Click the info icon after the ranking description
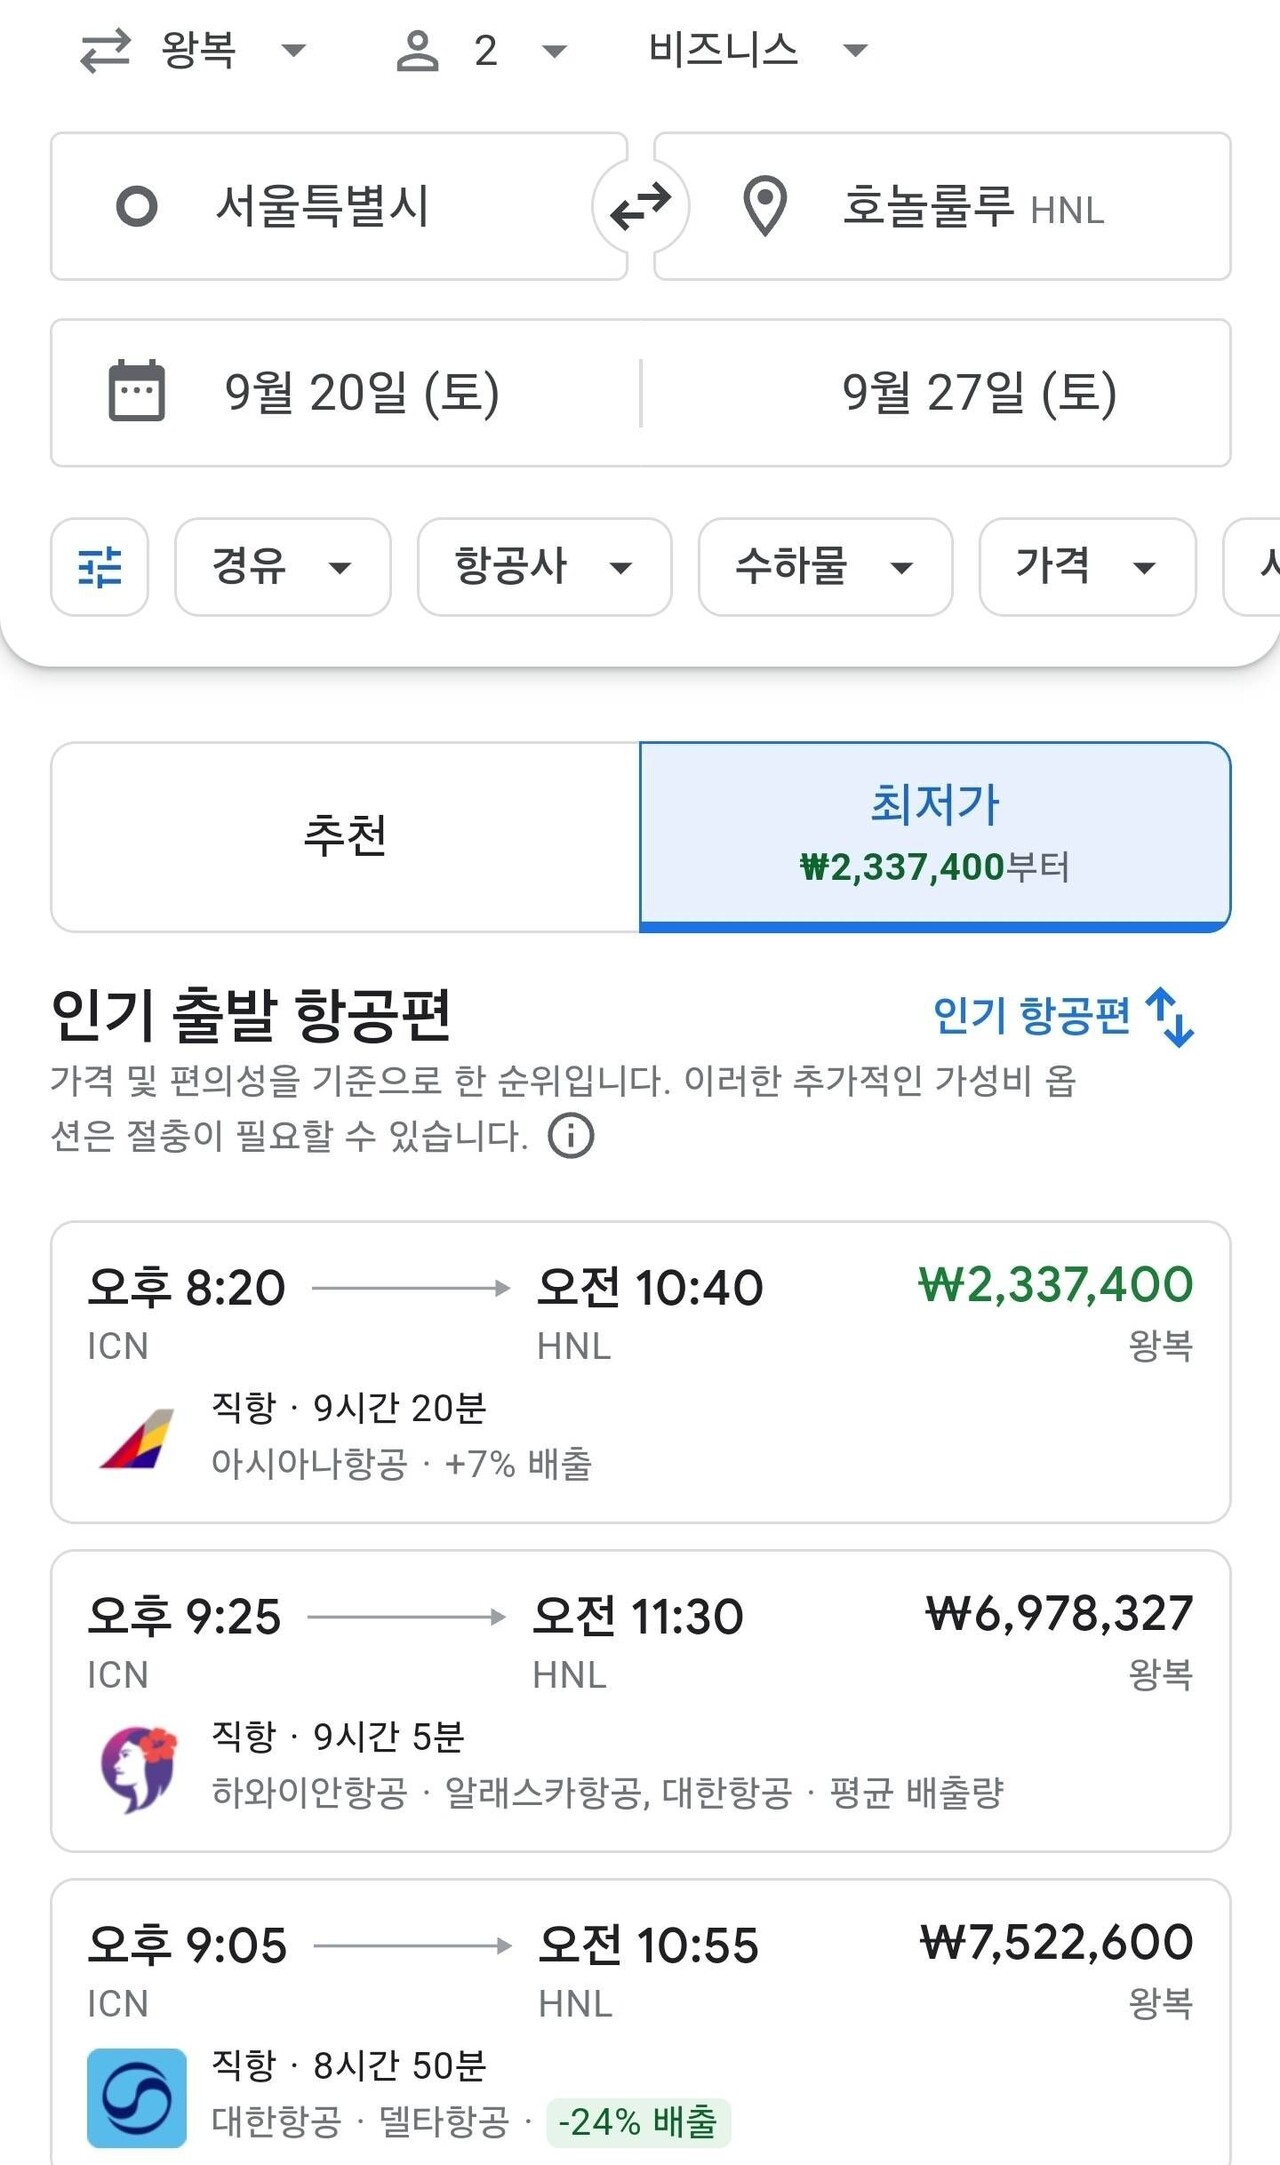Image resolution: width=1280 pixels, height=2165 pixels. click(x=570, y=1135)
